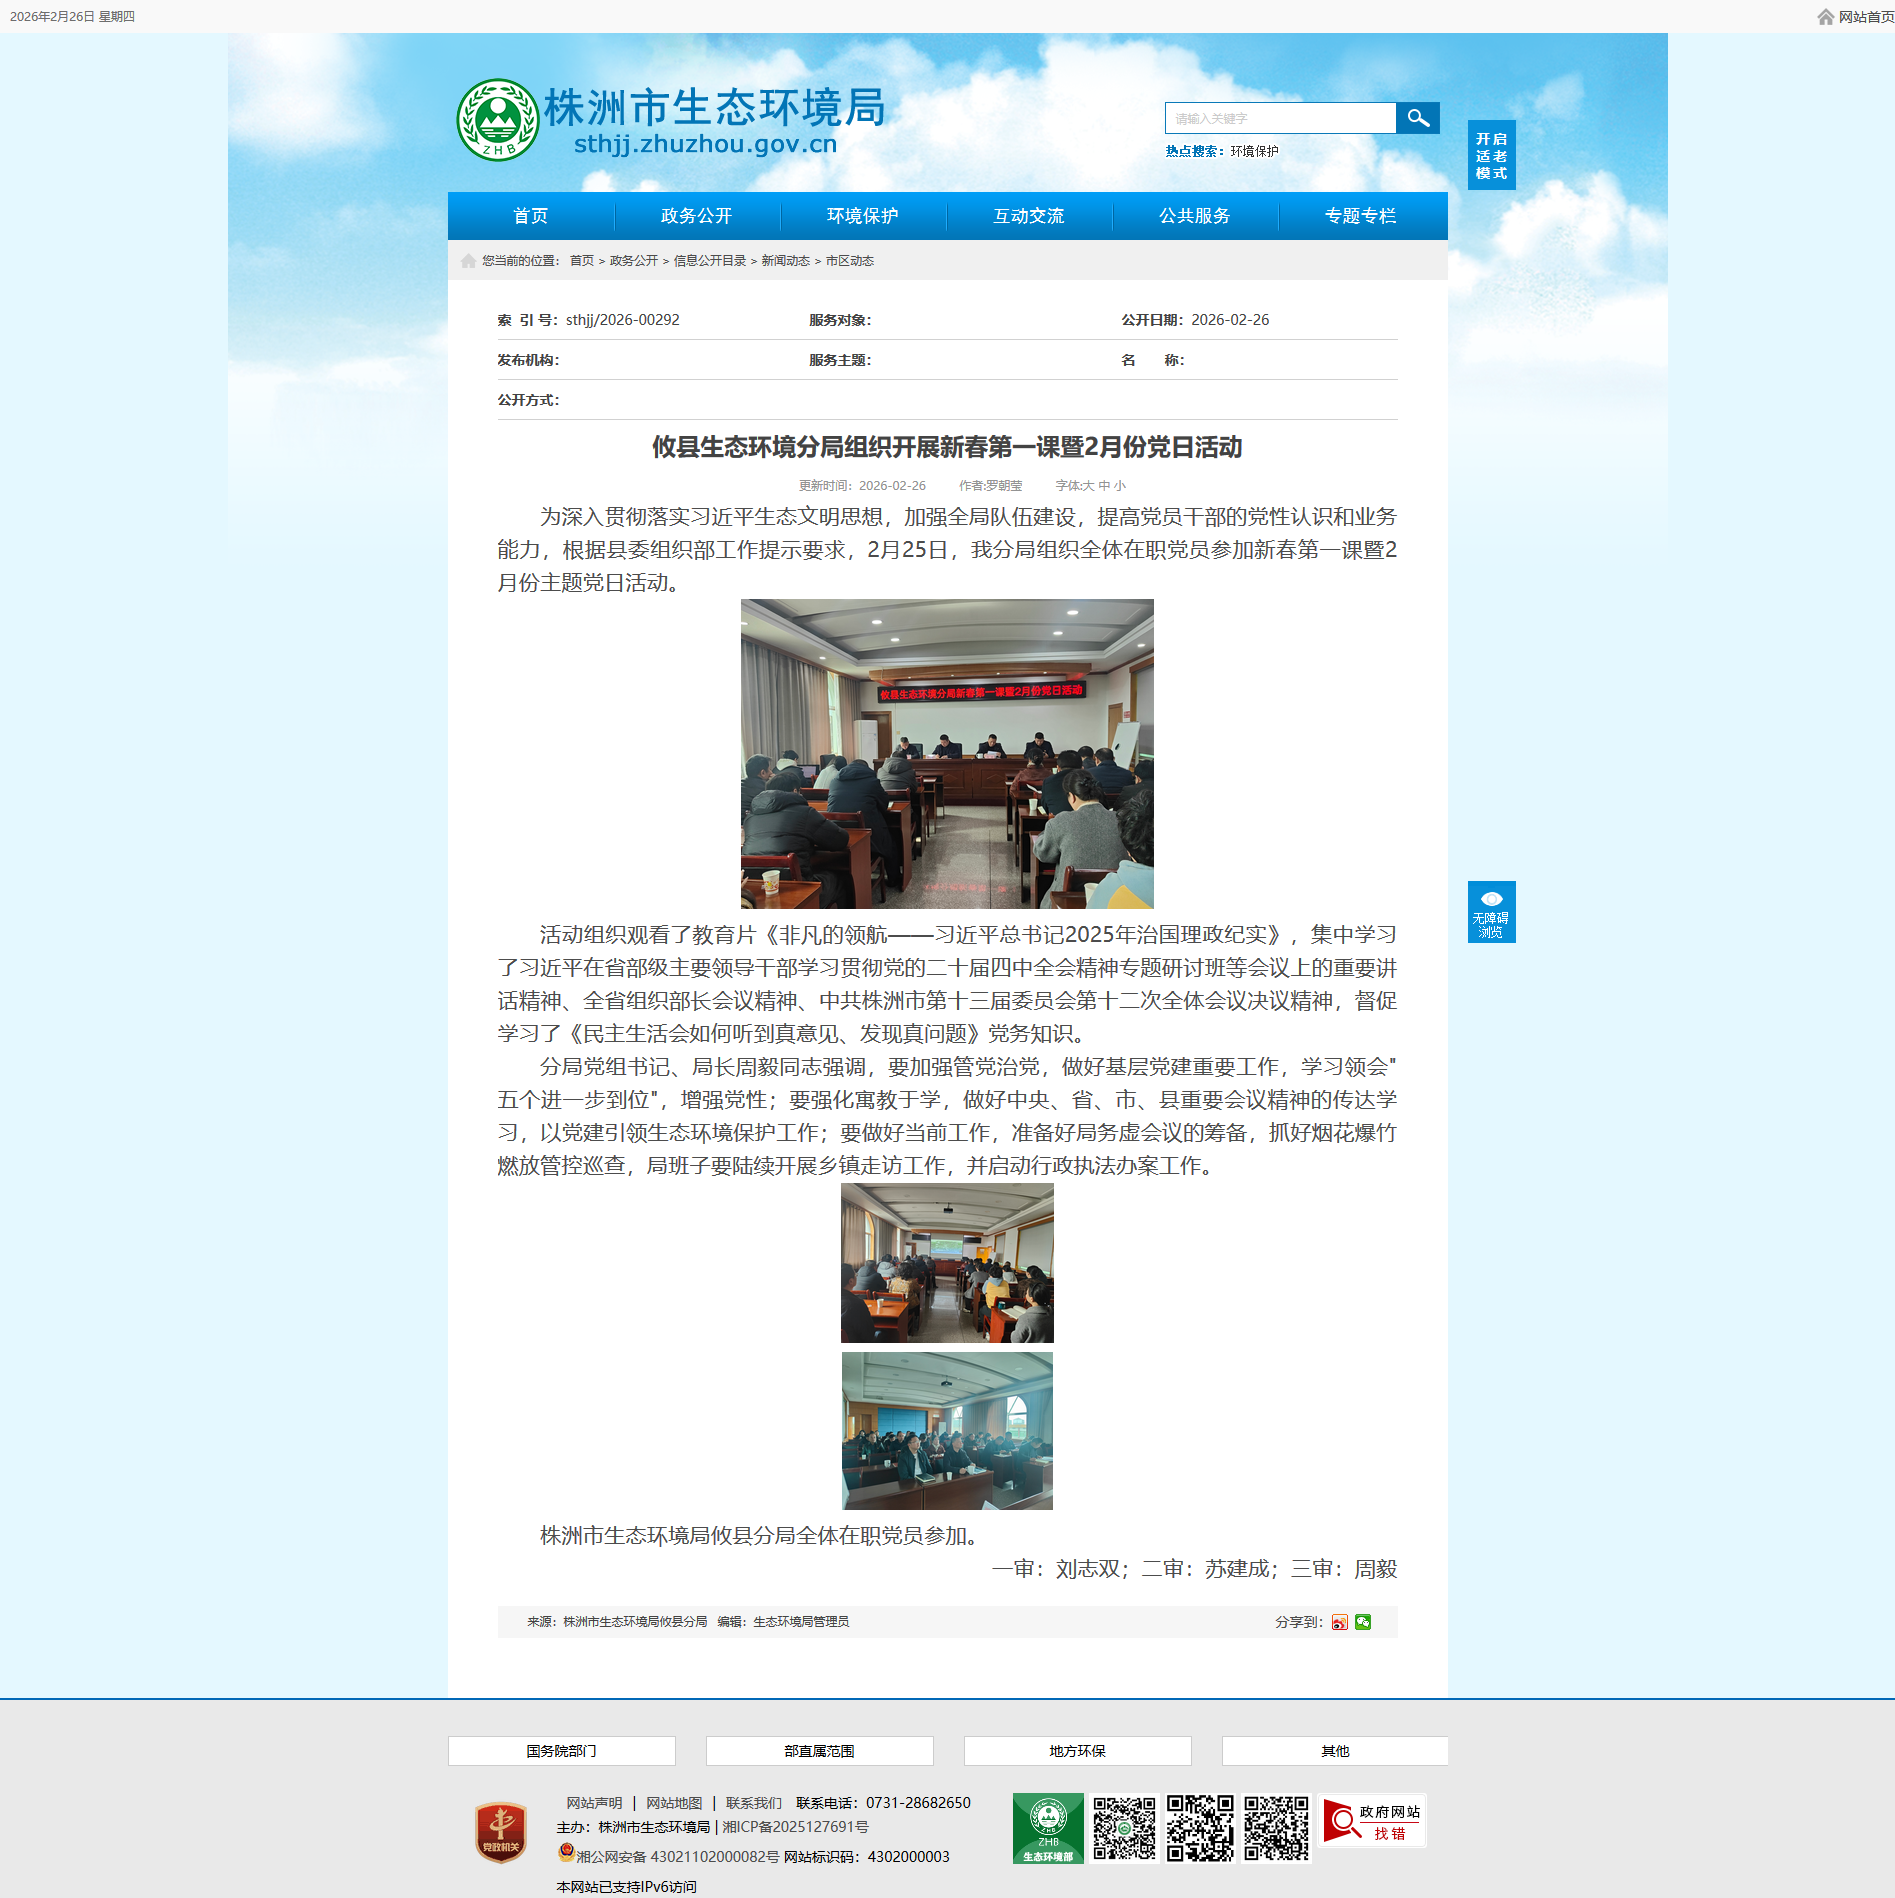Toggle barrier-free browsing (无障碍浏览)
Image resolution: width=1895 pixels, height=1898 pixels.
(1491, 912)
